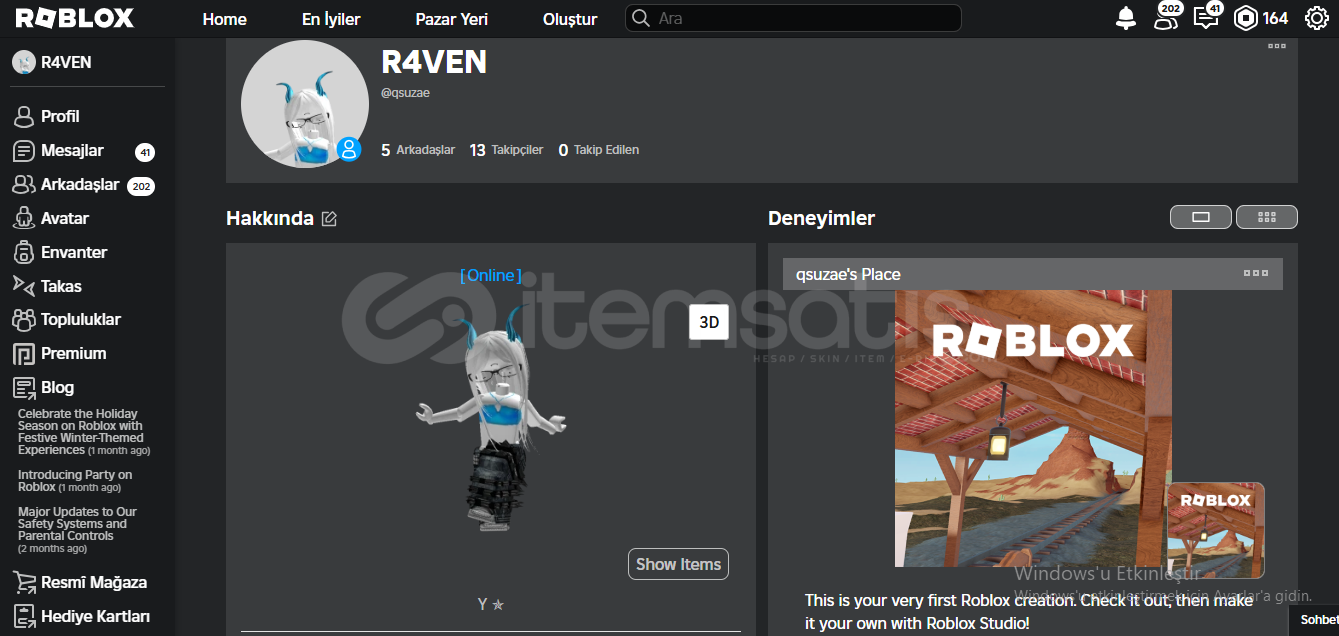The width and height of the screenshot is (1339, 636).
Task: Open the Introducing Party on Roblox blog post
Action: click(x=75, y=481)
